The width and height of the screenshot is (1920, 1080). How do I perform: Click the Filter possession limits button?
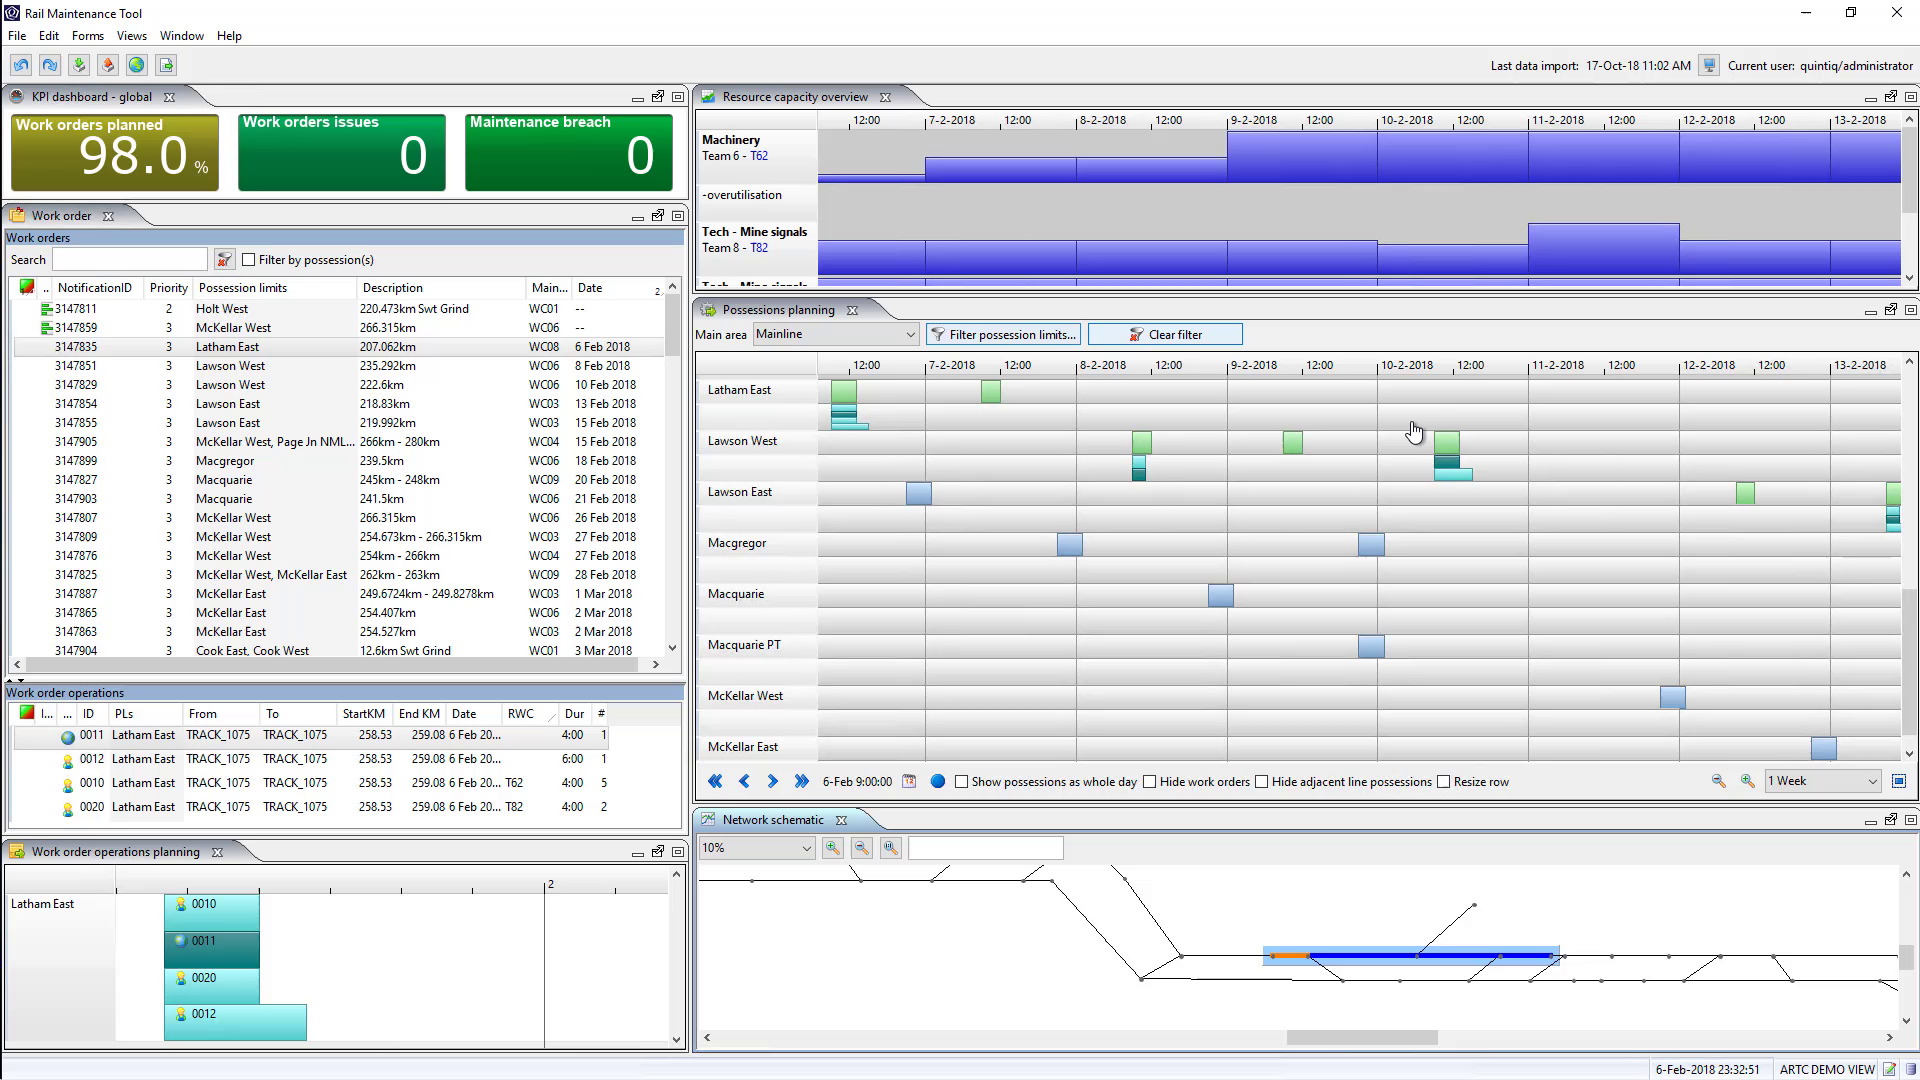[x=1003, y=335]
